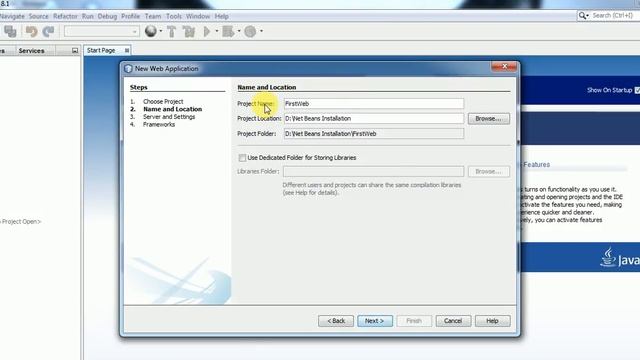
Task: Click the Clean and Build icon
Action: 189,31
